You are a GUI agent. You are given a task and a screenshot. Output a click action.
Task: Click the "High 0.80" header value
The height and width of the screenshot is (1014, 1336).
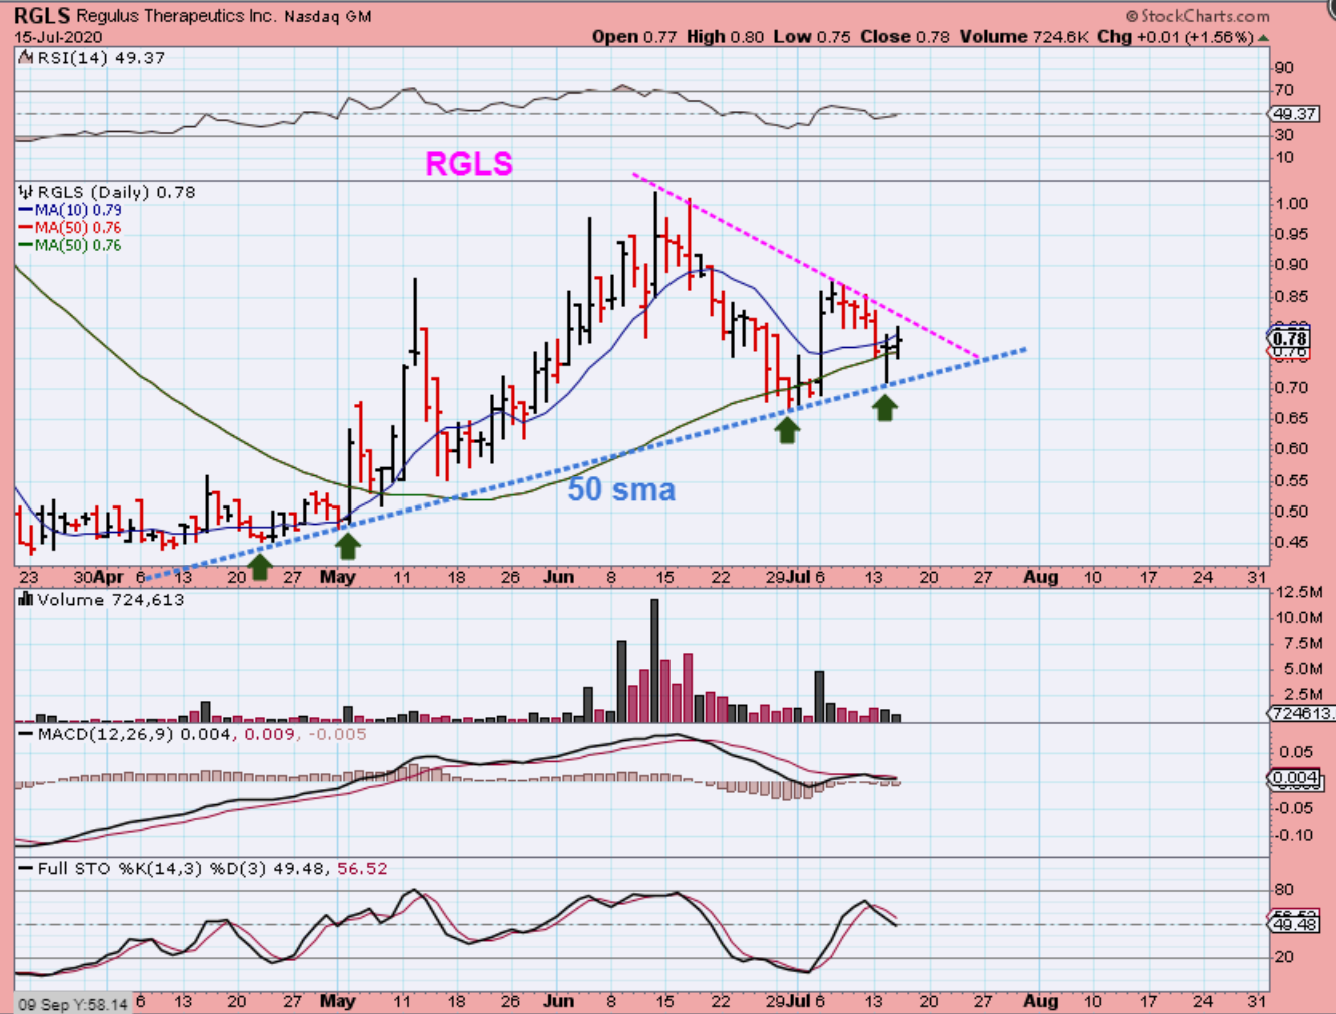point(725,37)
